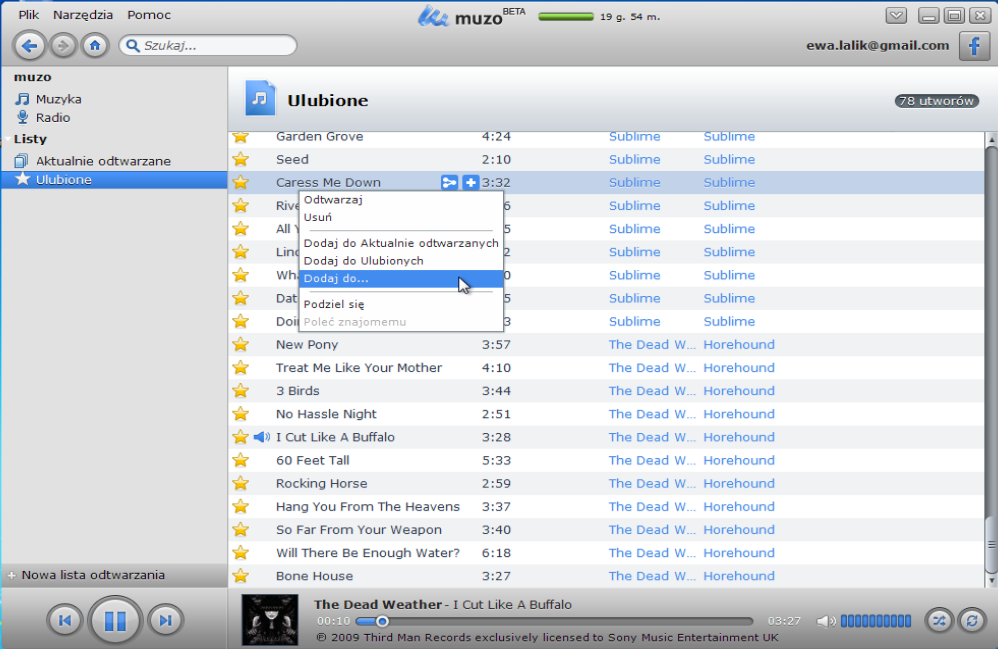
Task: Click the Szukaj search field
Action: 208,45
